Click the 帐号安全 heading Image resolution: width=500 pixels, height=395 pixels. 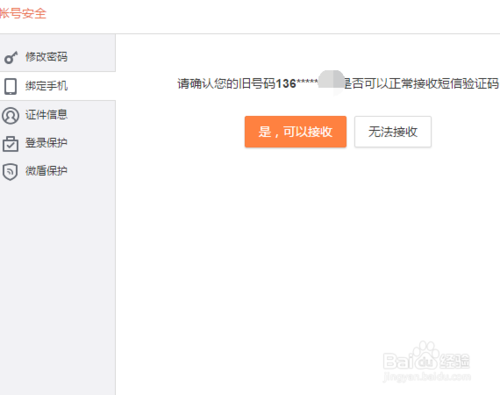[23, 14]
